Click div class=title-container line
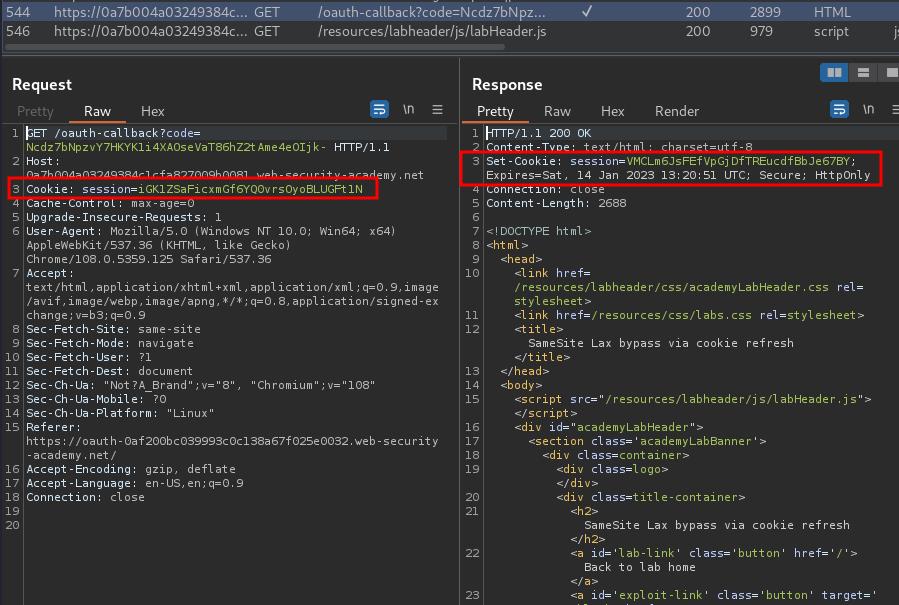 click(651, 497)
